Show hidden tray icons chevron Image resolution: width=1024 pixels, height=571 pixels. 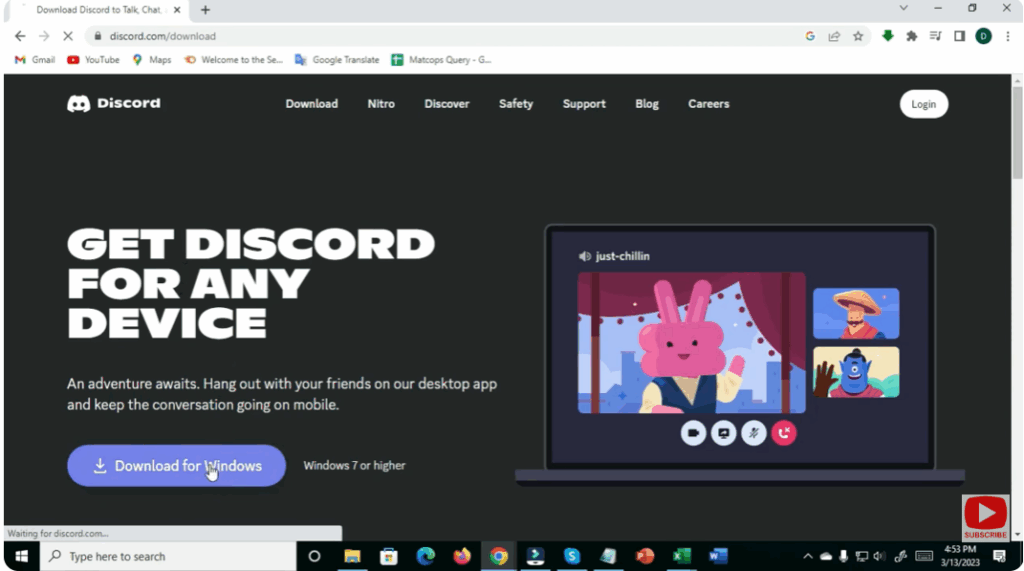[808, 556]
